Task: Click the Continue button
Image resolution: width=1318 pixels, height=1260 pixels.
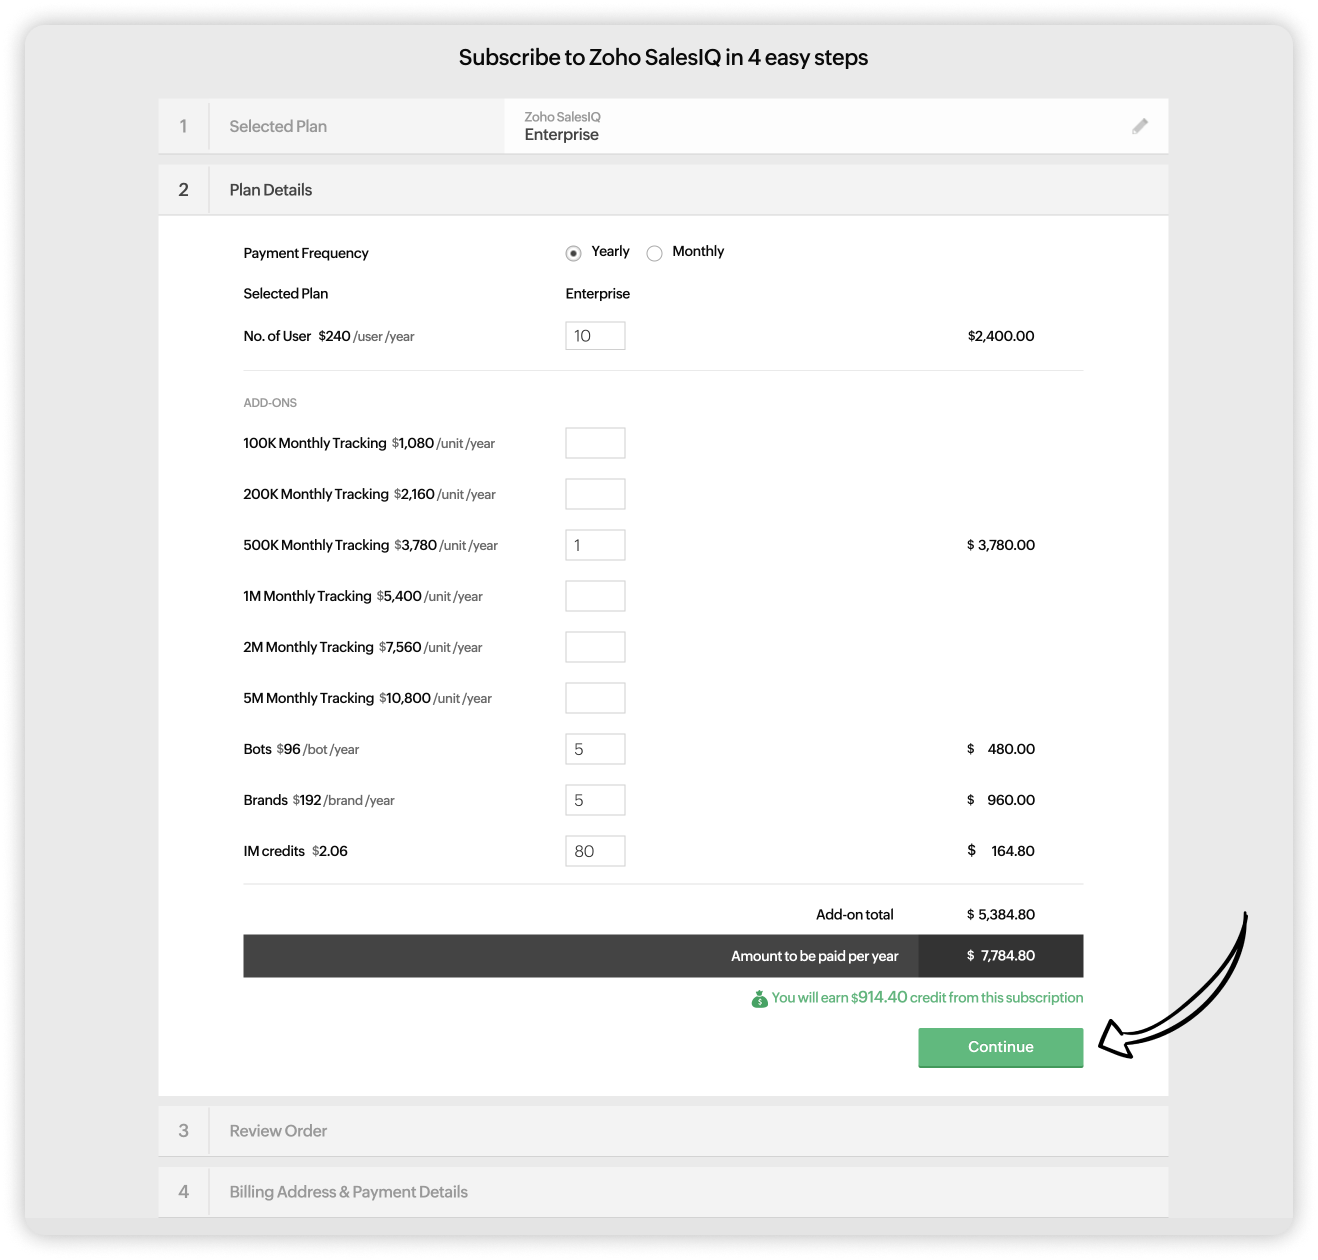Action: click(1000, 1047)
